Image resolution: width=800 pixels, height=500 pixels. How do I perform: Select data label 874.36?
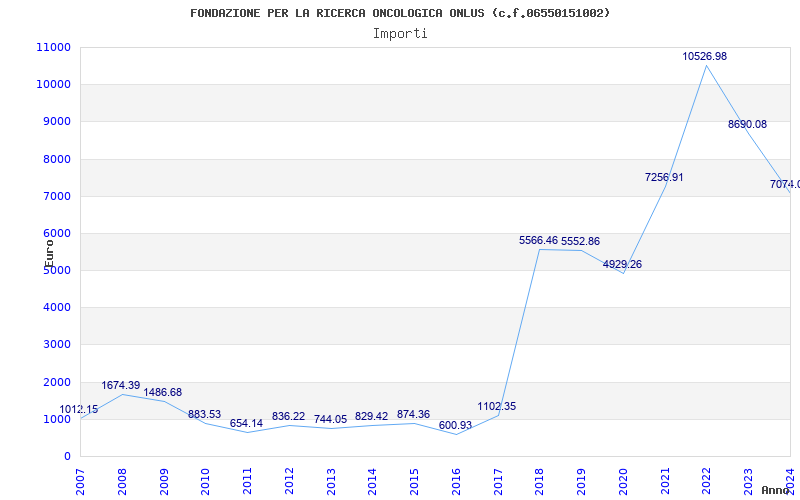413,415
